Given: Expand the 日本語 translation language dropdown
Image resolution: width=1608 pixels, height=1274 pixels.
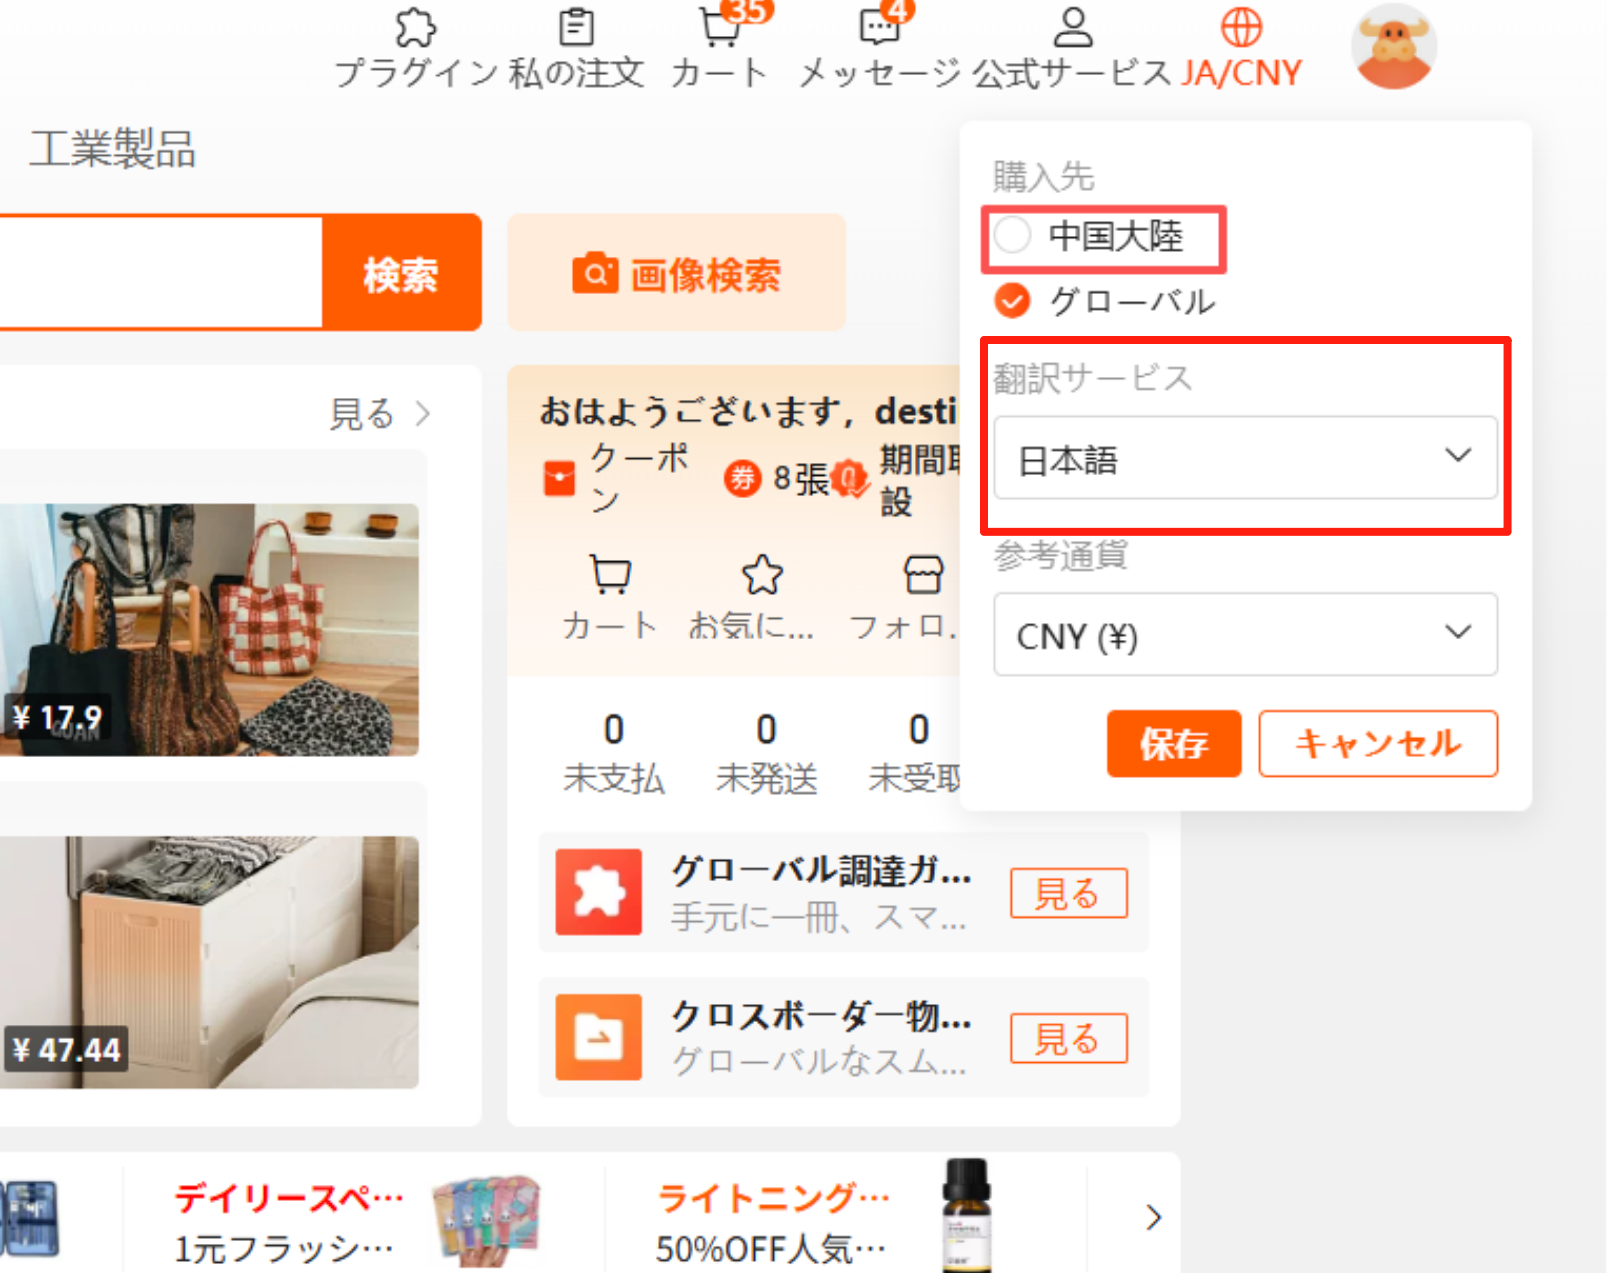Looking at the screenshot, I should [1245, 458].
